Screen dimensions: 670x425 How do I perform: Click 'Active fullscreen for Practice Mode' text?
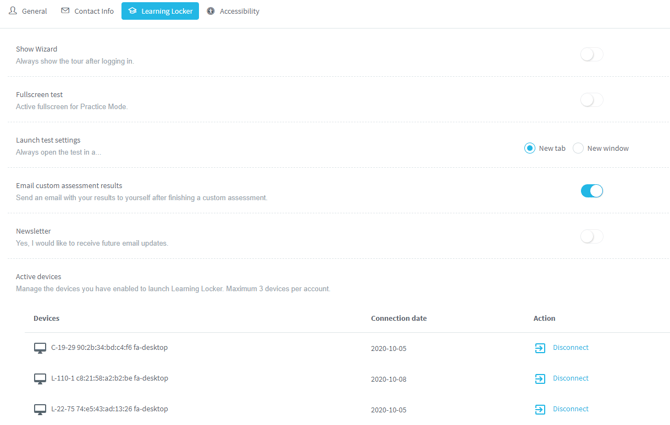click(72, 107)
